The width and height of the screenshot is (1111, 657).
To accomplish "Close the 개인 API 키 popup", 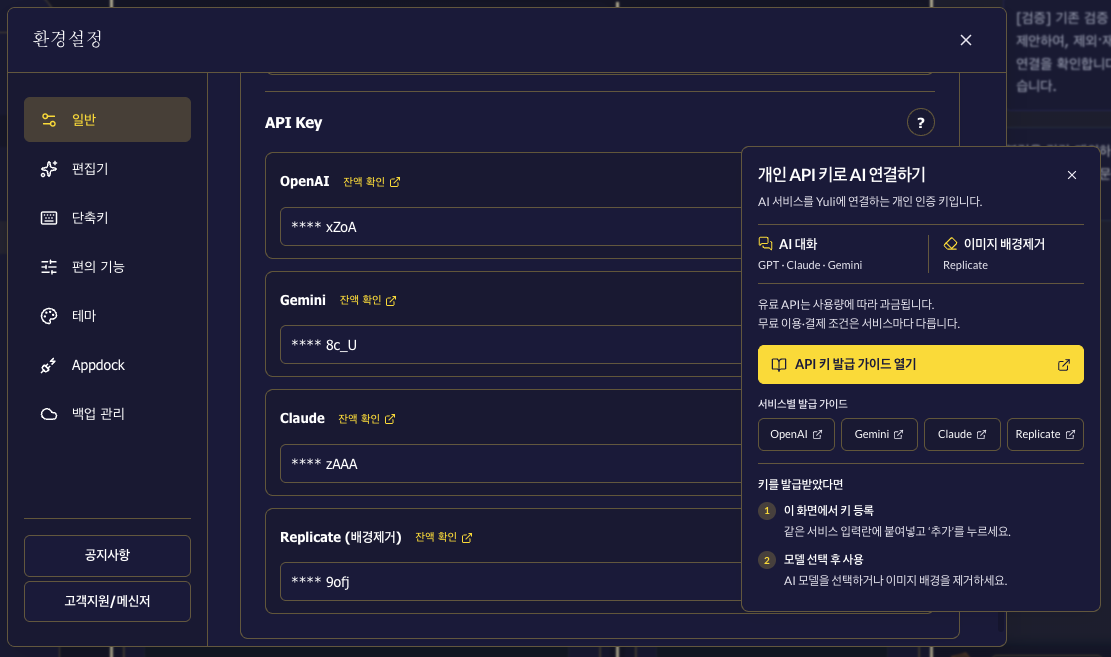I will pos(1071,175).
